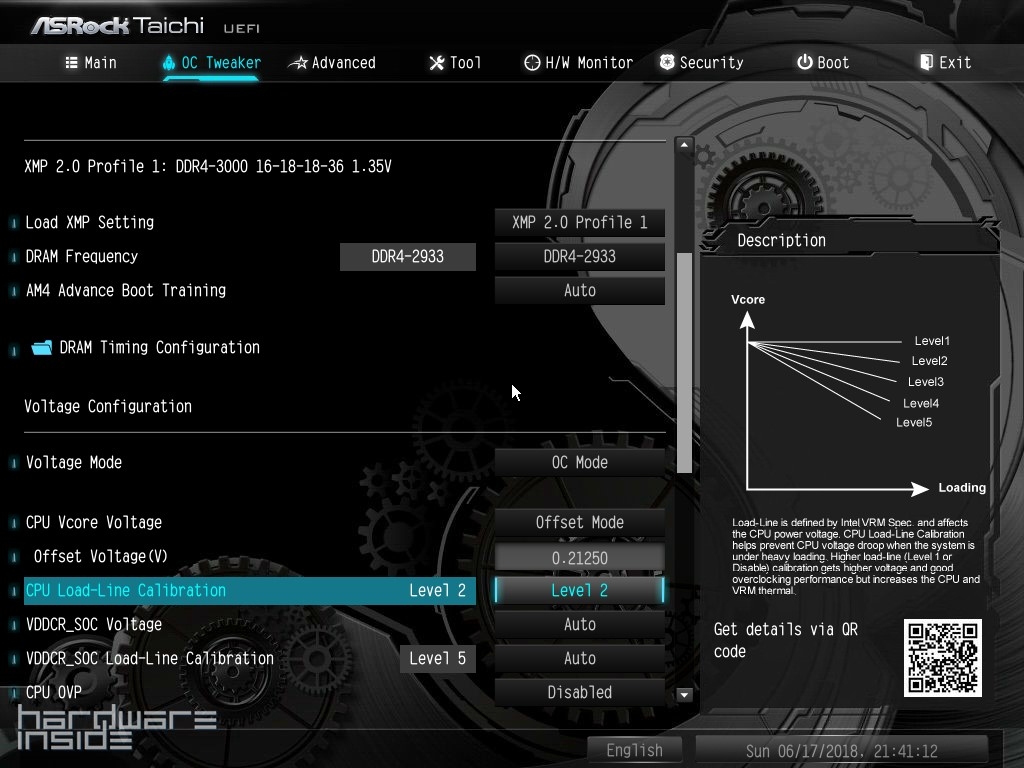
Task: Click the scrollbar down arrow
Action: 684,694
